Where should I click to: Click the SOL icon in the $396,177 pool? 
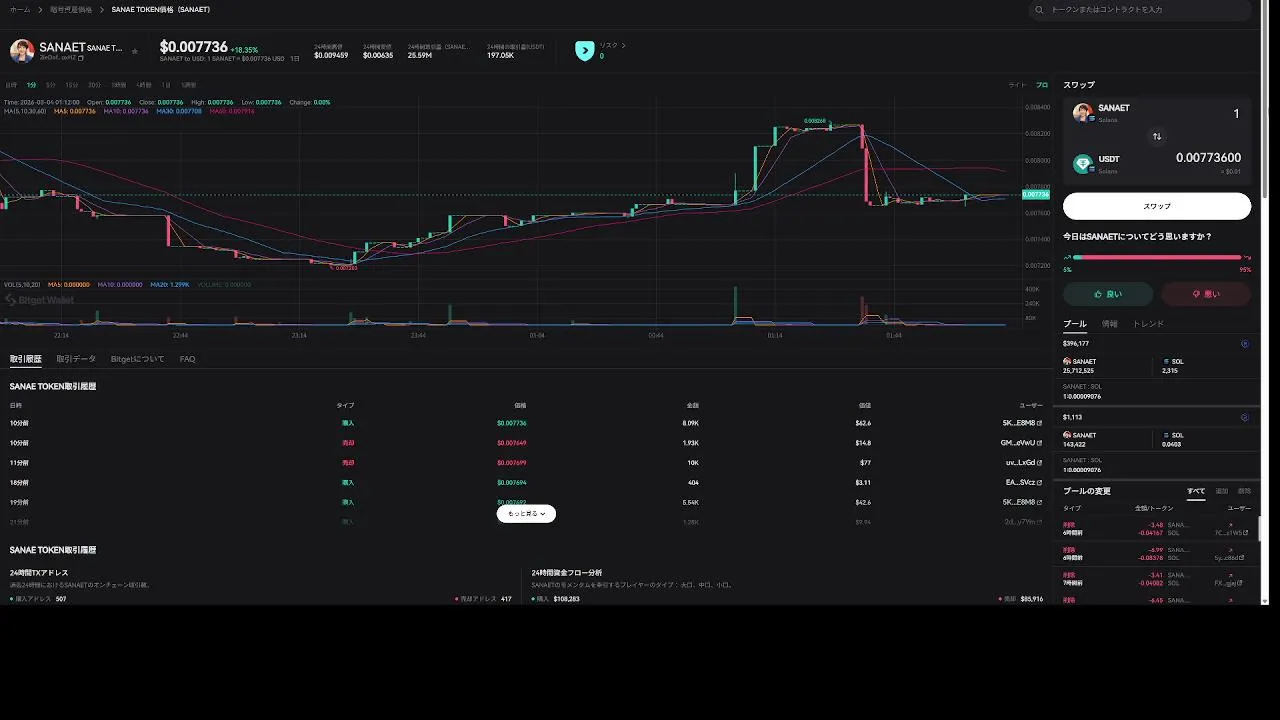(x=1166, y=361)
